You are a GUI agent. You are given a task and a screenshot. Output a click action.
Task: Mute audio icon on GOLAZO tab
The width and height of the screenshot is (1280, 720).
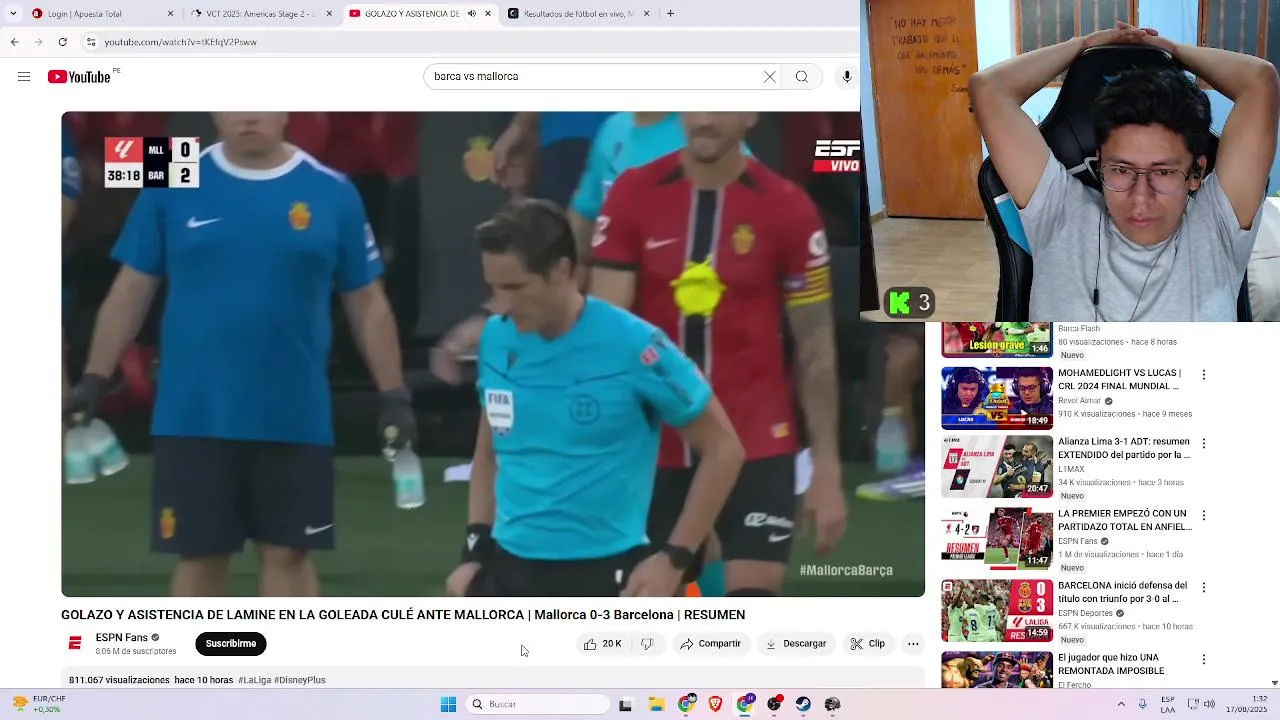click(x=470, y=14)
